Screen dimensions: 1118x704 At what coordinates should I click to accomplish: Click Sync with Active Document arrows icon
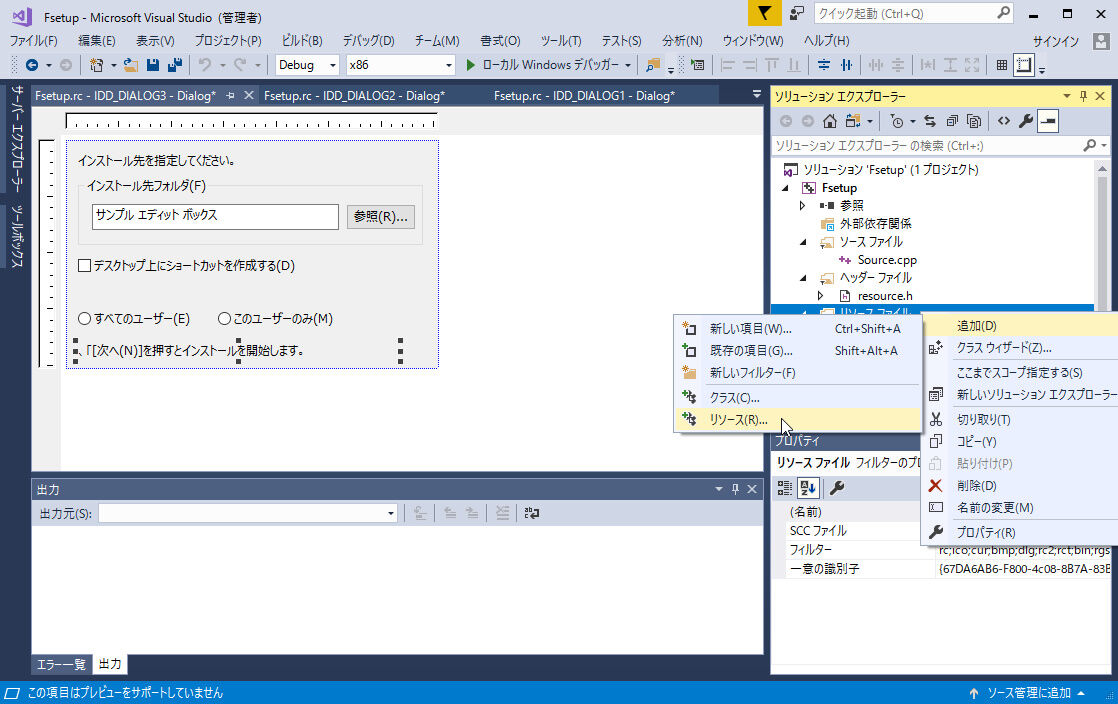tap(930, 121)
